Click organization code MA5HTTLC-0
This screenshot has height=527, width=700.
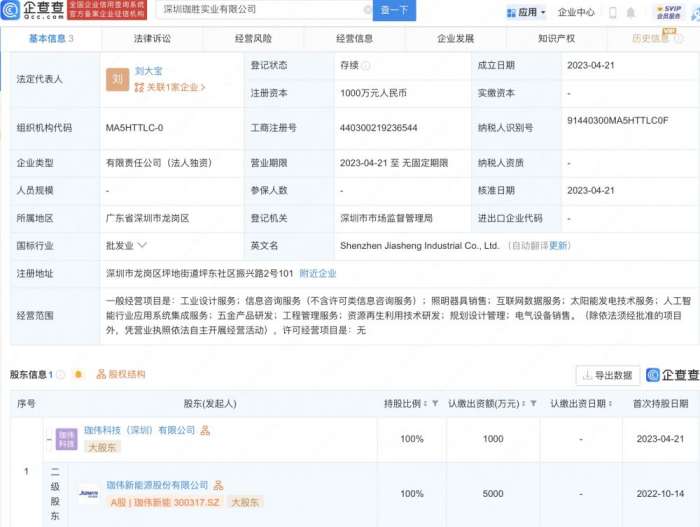coord(134,128)
